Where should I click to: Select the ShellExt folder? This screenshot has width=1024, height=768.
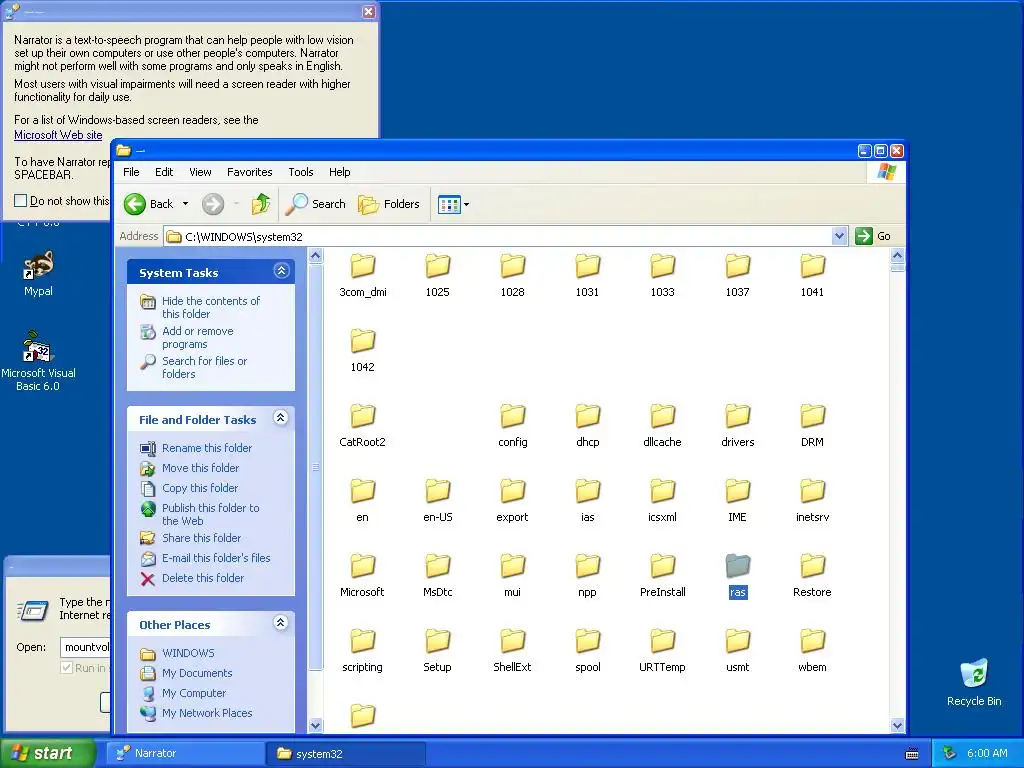pyautogui.click(x=513, y=650)
